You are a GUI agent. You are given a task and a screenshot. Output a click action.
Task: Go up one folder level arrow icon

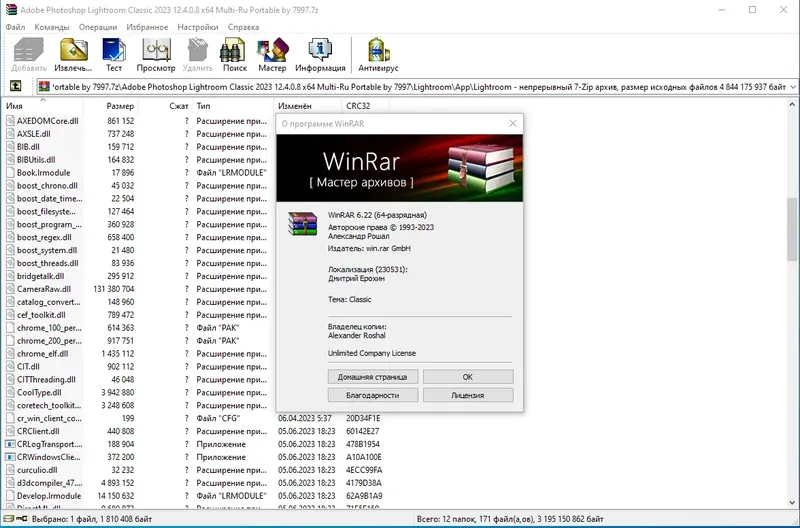16,86
